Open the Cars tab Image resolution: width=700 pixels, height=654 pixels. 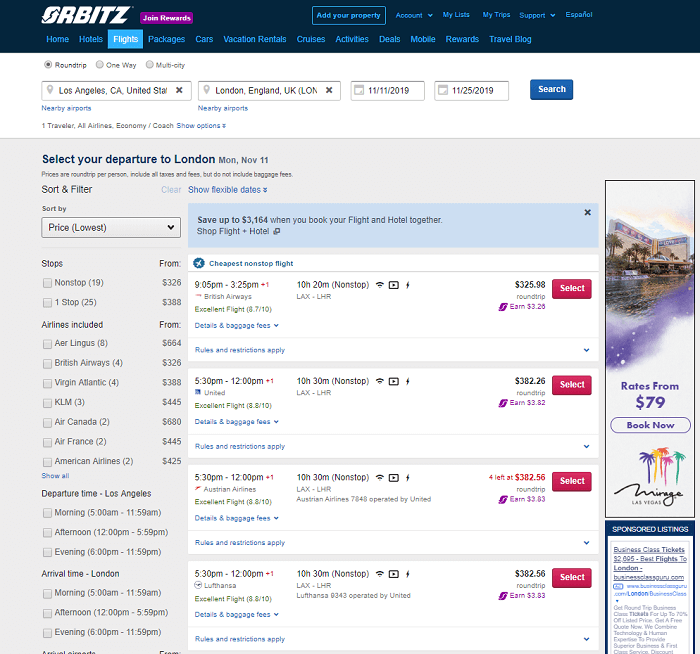click(x=204, y=39)
